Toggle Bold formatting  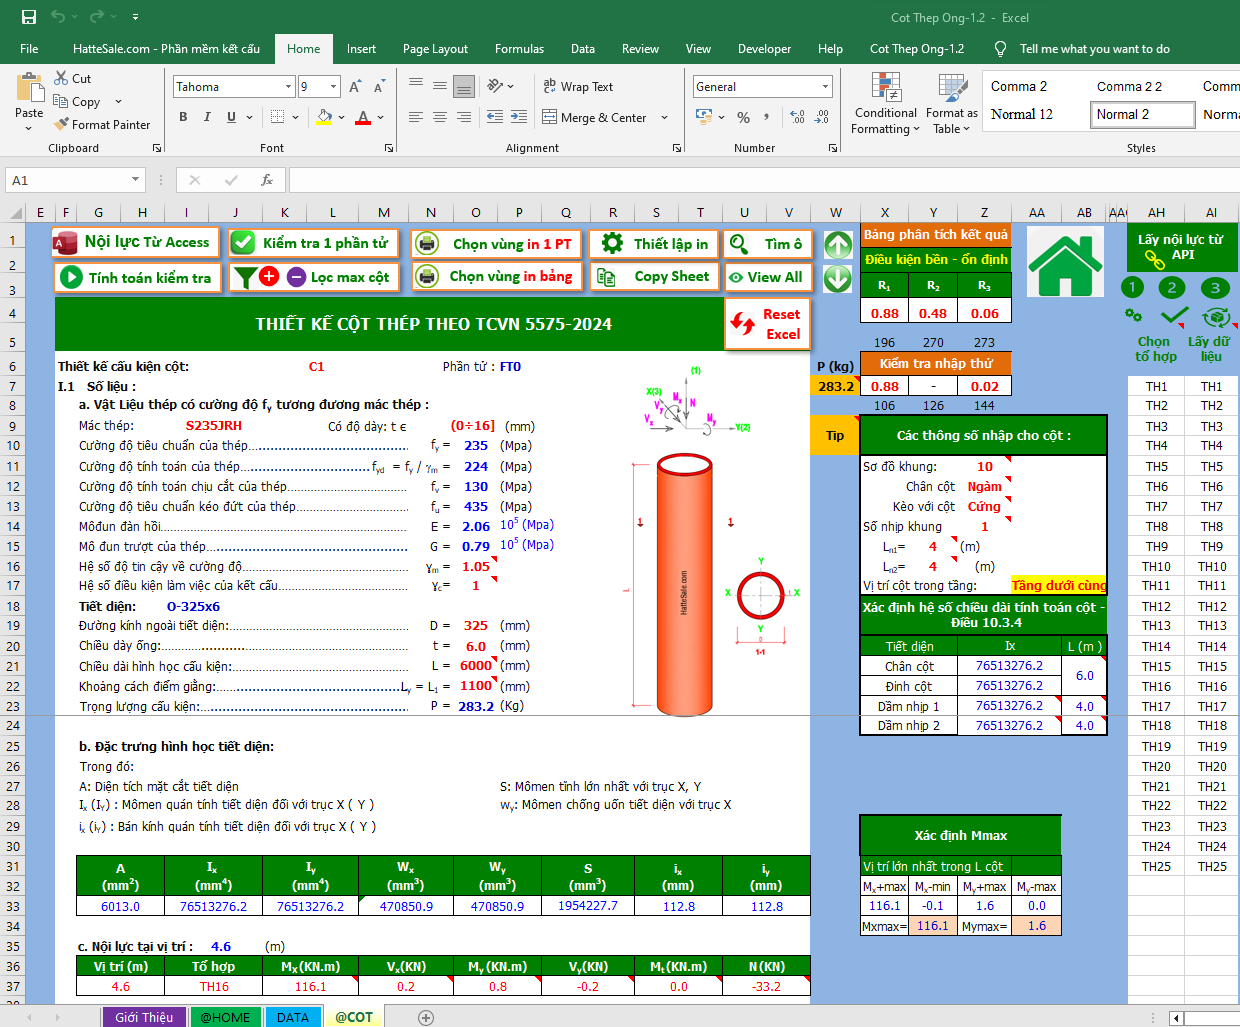pos(183,117)
